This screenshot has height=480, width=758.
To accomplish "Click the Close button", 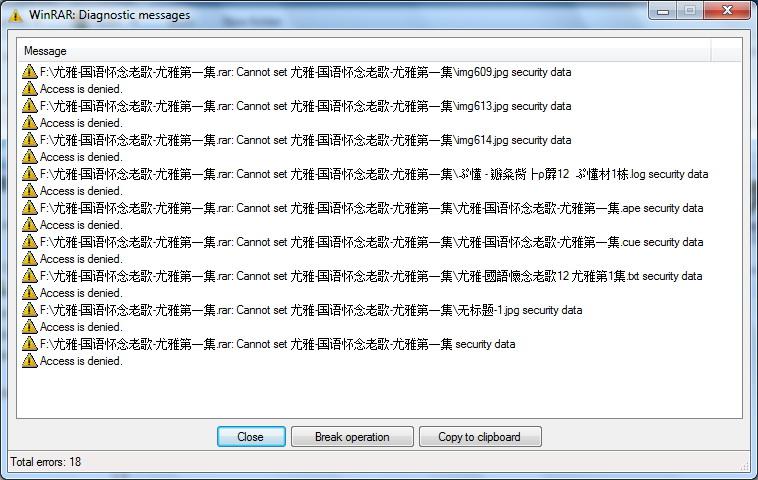I will pyautogui.click(x=251, y=436).
